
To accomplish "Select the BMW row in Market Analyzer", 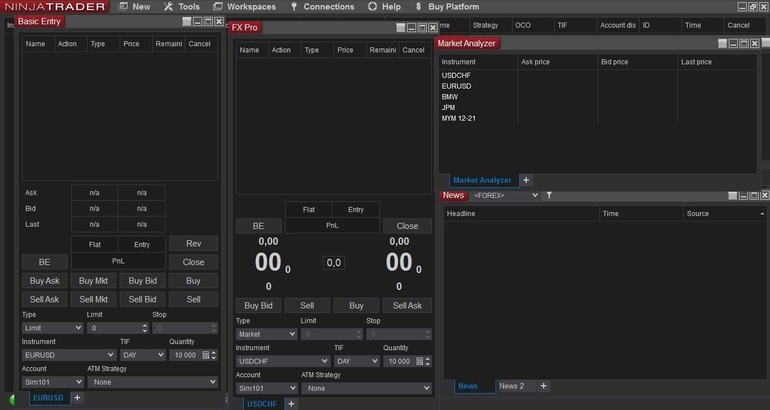I will coord(450,97).
